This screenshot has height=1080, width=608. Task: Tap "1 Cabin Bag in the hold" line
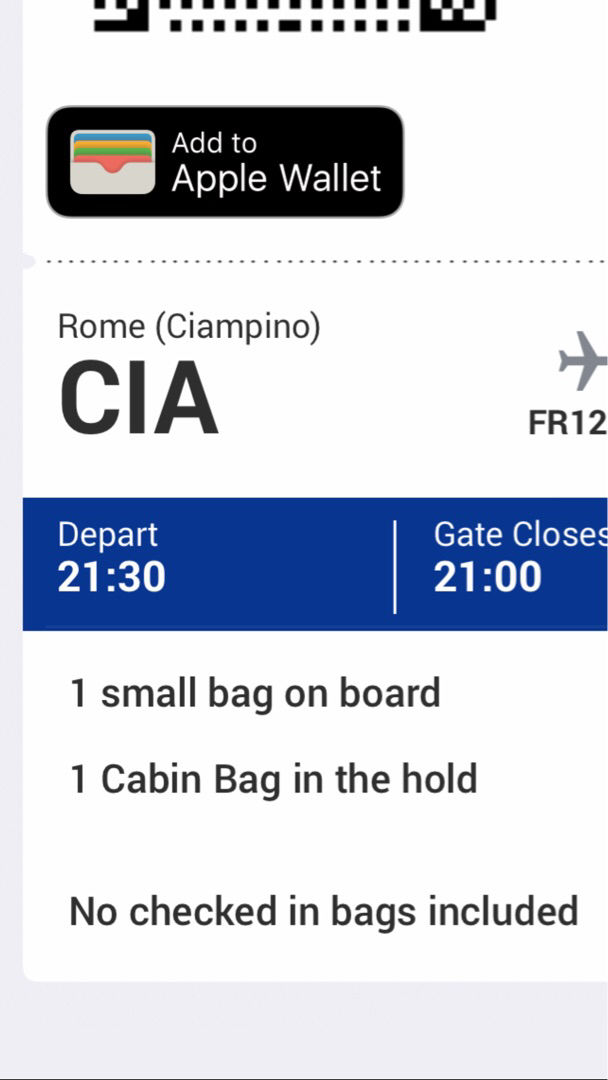(273, 779)
